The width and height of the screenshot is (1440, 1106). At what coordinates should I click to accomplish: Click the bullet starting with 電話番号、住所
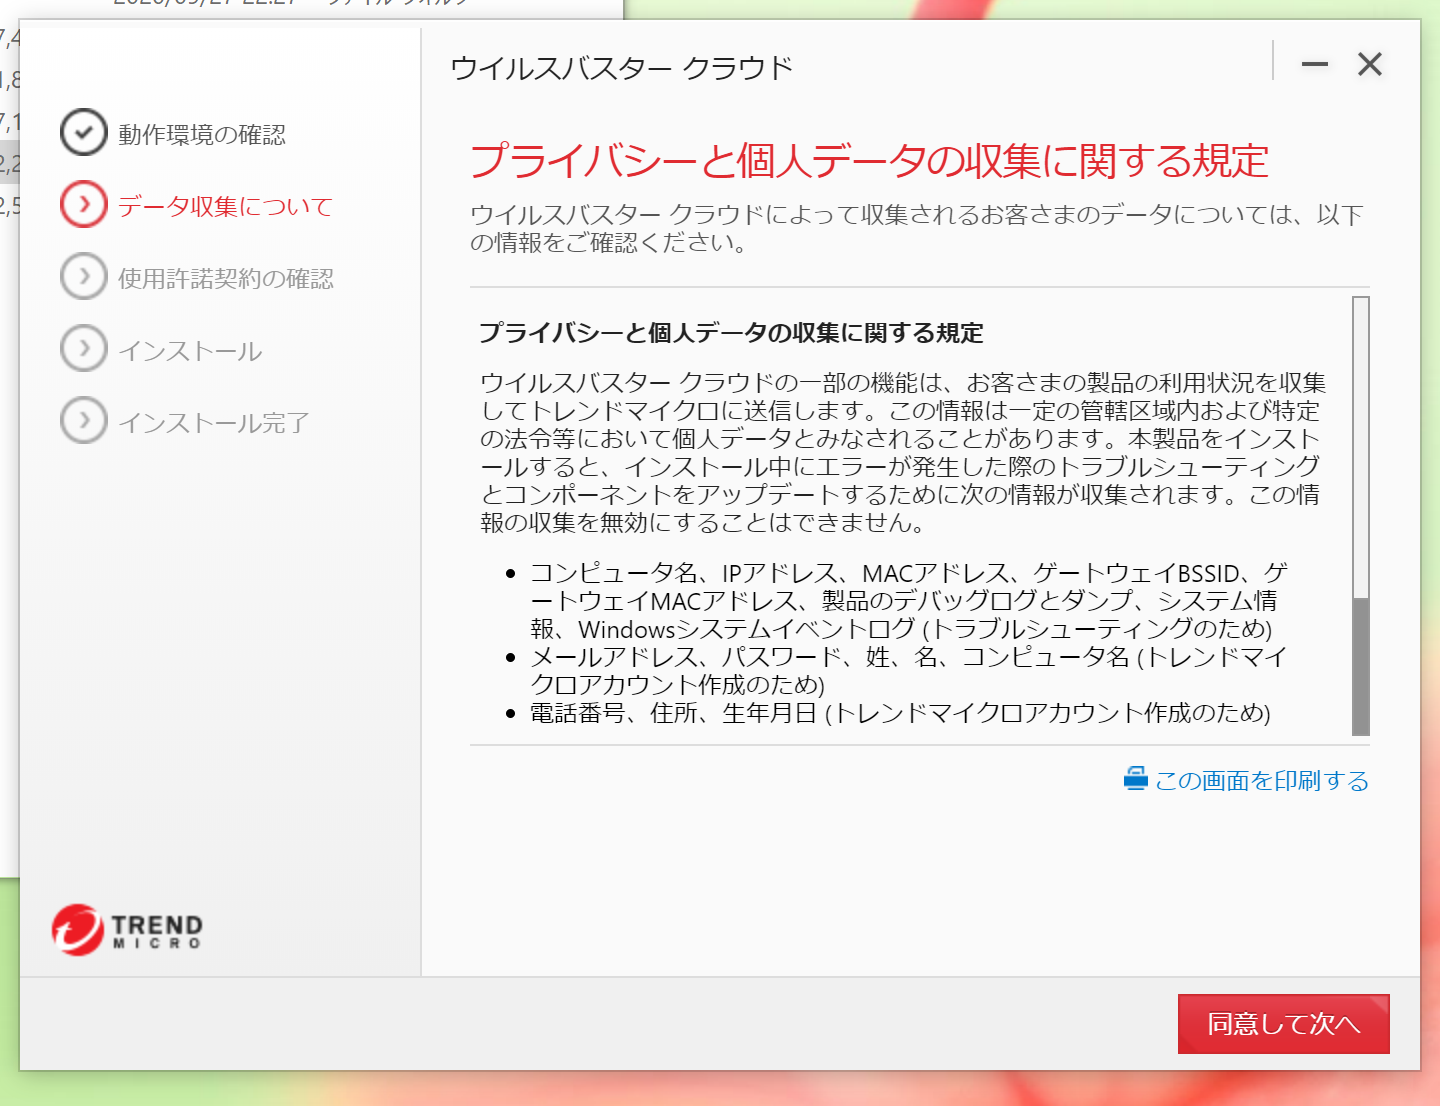tap(900, 713)
